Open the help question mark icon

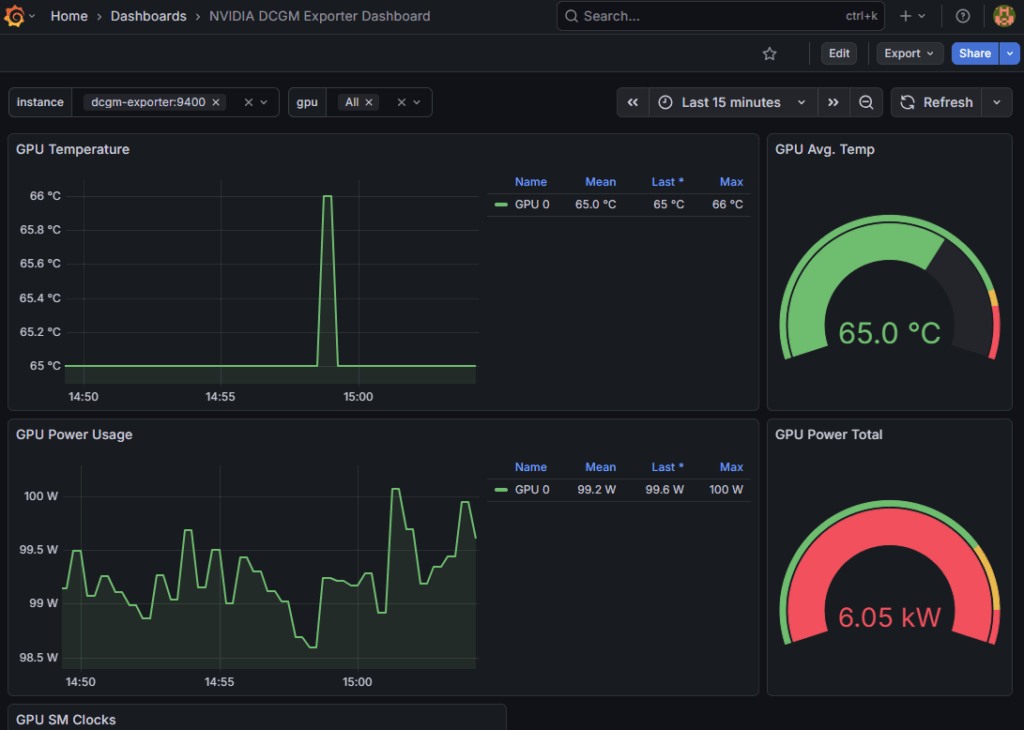coord(962,16)
